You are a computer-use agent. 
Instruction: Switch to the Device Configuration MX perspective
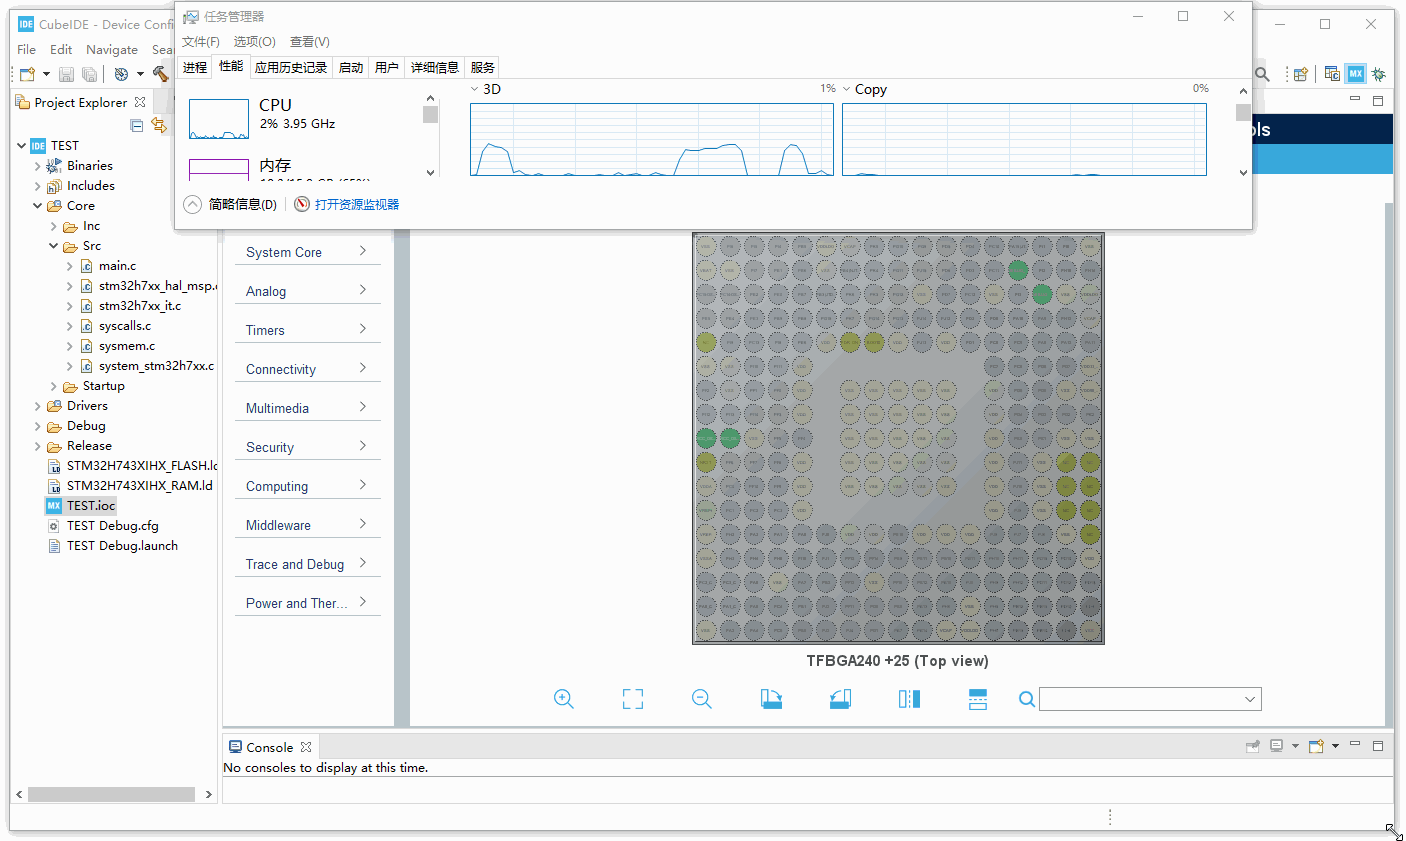pyautogui.click(x=1355, y=74)
